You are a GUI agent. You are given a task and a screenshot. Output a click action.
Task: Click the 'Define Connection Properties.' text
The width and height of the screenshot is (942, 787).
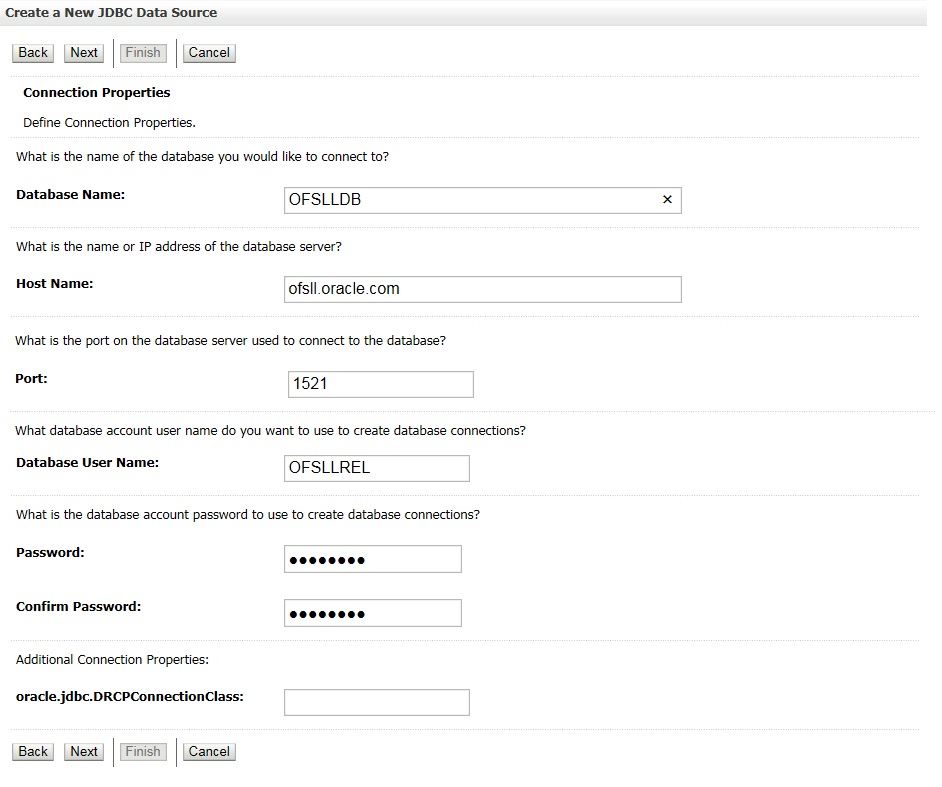tap(109, 123)
